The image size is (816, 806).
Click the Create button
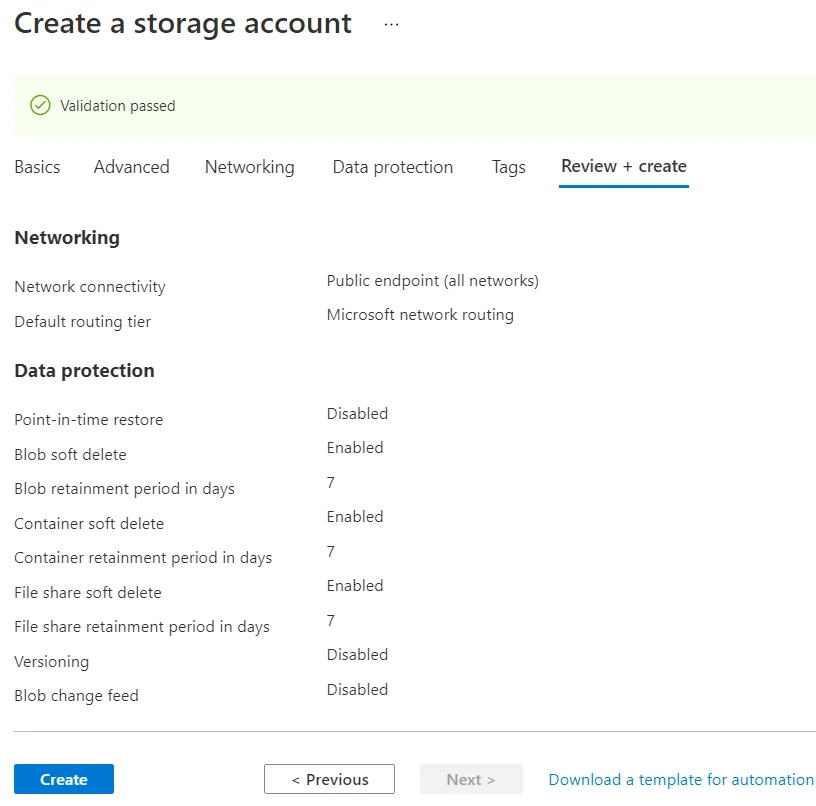[63, 778]
